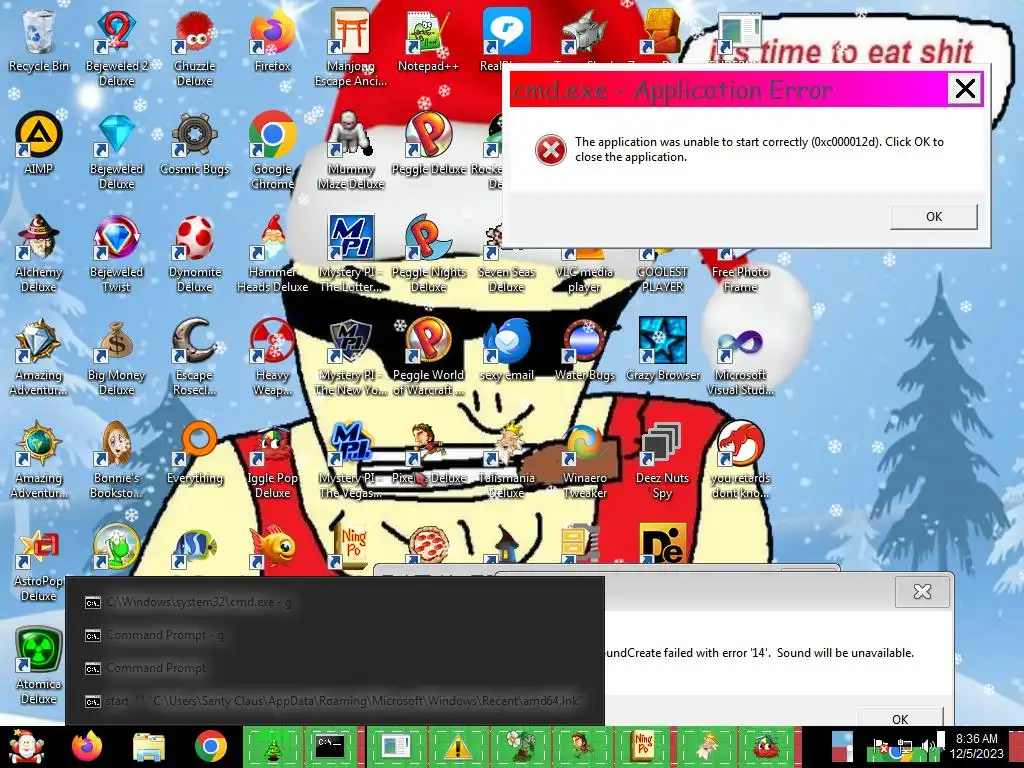
Task: Launch Winaero Tweaker shortcut
Action: (584, 461)
